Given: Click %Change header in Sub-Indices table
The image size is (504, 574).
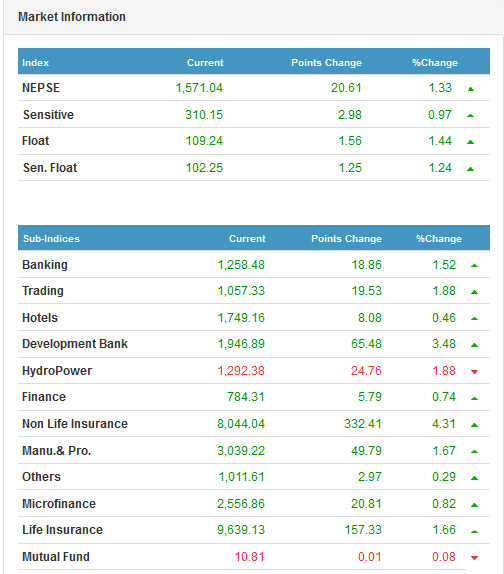Looking at the screenshot, I should tap(439, 239).
